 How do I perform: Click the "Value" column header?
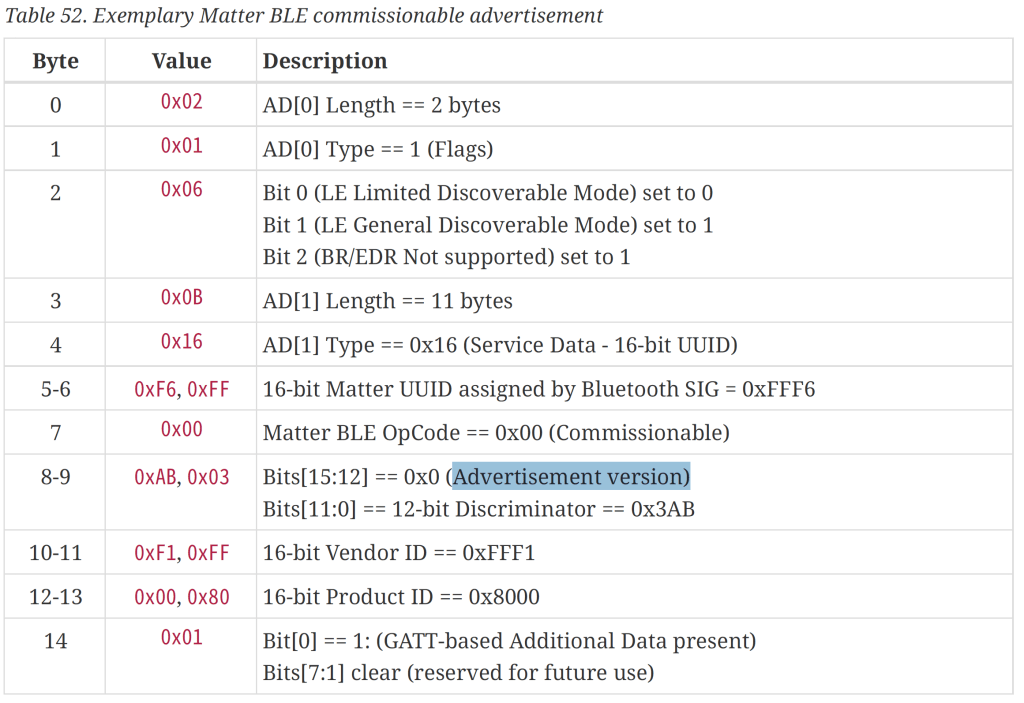pyautogui.click(x=181, y=61)
